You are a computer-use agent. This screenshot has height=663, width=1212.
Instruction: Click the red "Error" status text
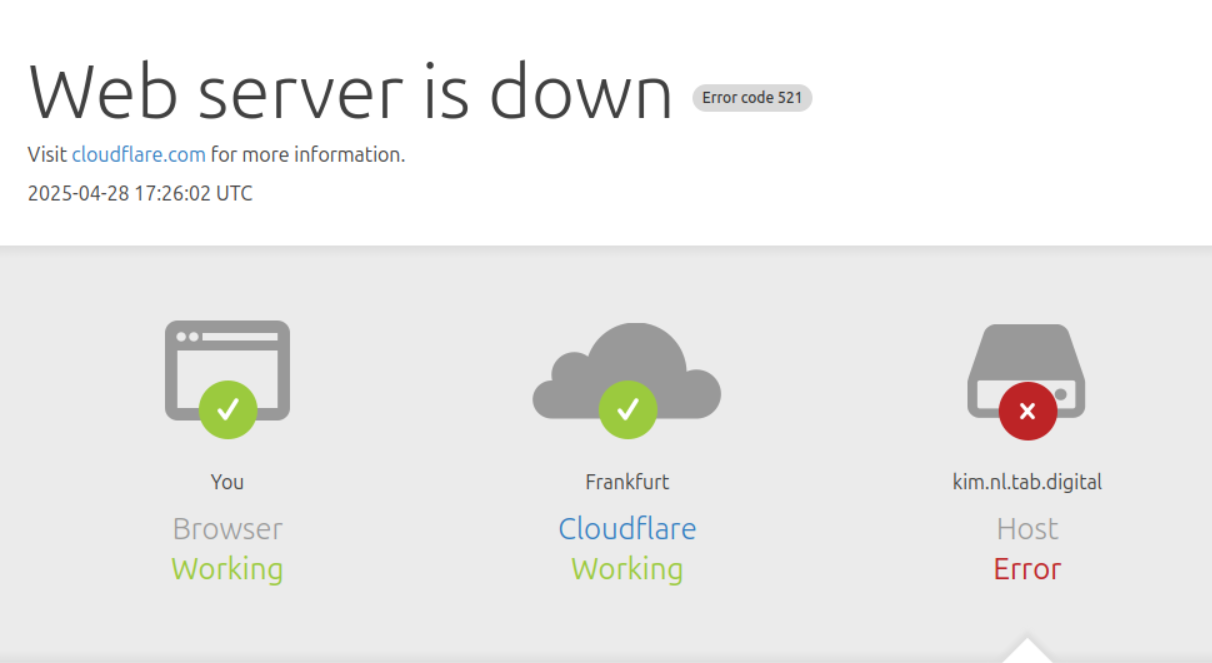[x=1027, y=569]
